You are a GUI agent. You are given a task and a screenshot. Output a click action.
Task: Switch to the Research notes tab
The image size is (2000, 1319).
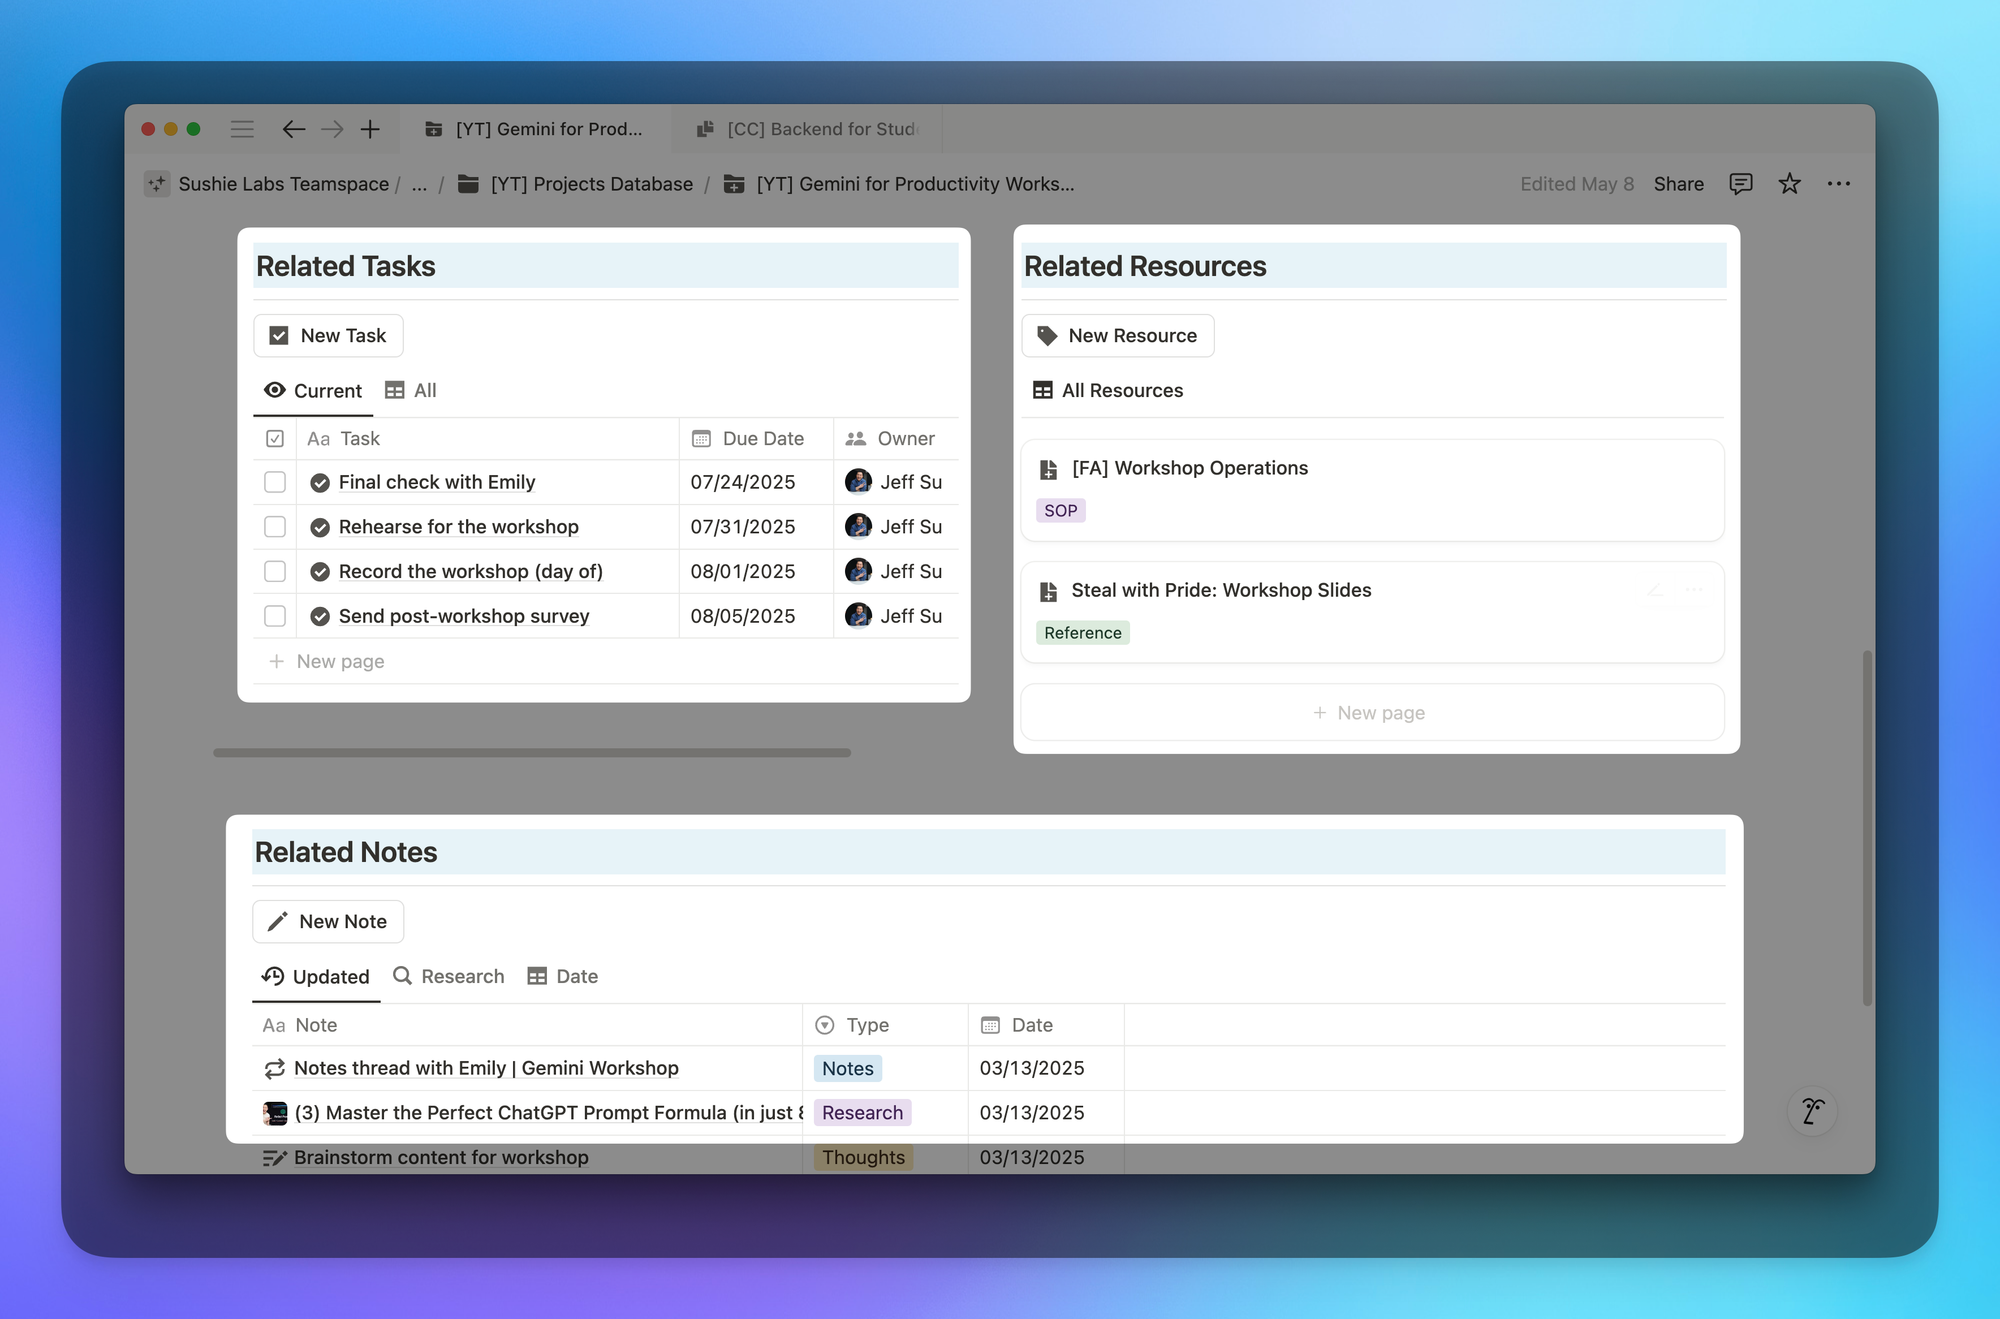pyautogui.click(x=449, y=976)
